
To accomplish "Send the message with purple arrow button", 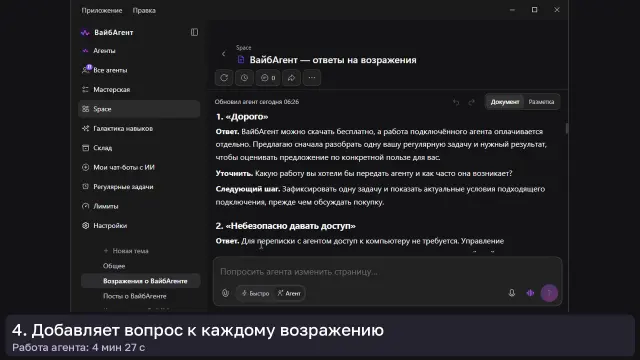I will point(549,293).
